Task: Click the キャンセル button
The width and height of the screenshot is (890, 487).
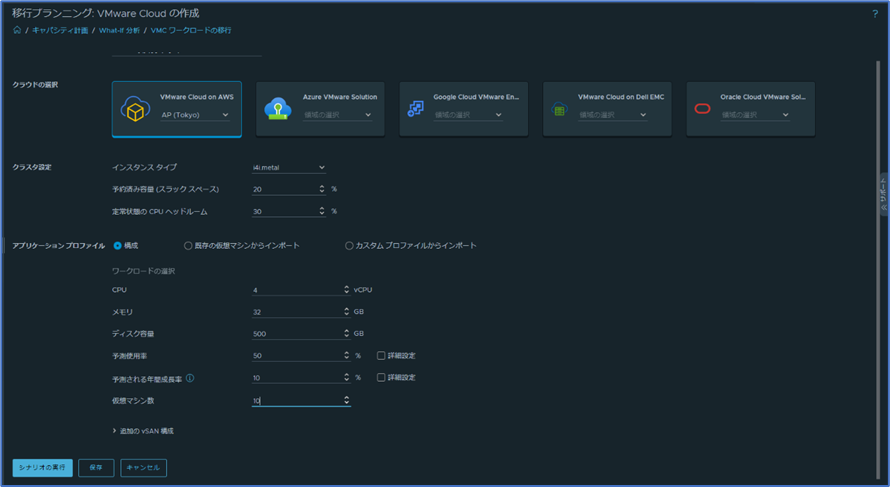Action: 144,468
